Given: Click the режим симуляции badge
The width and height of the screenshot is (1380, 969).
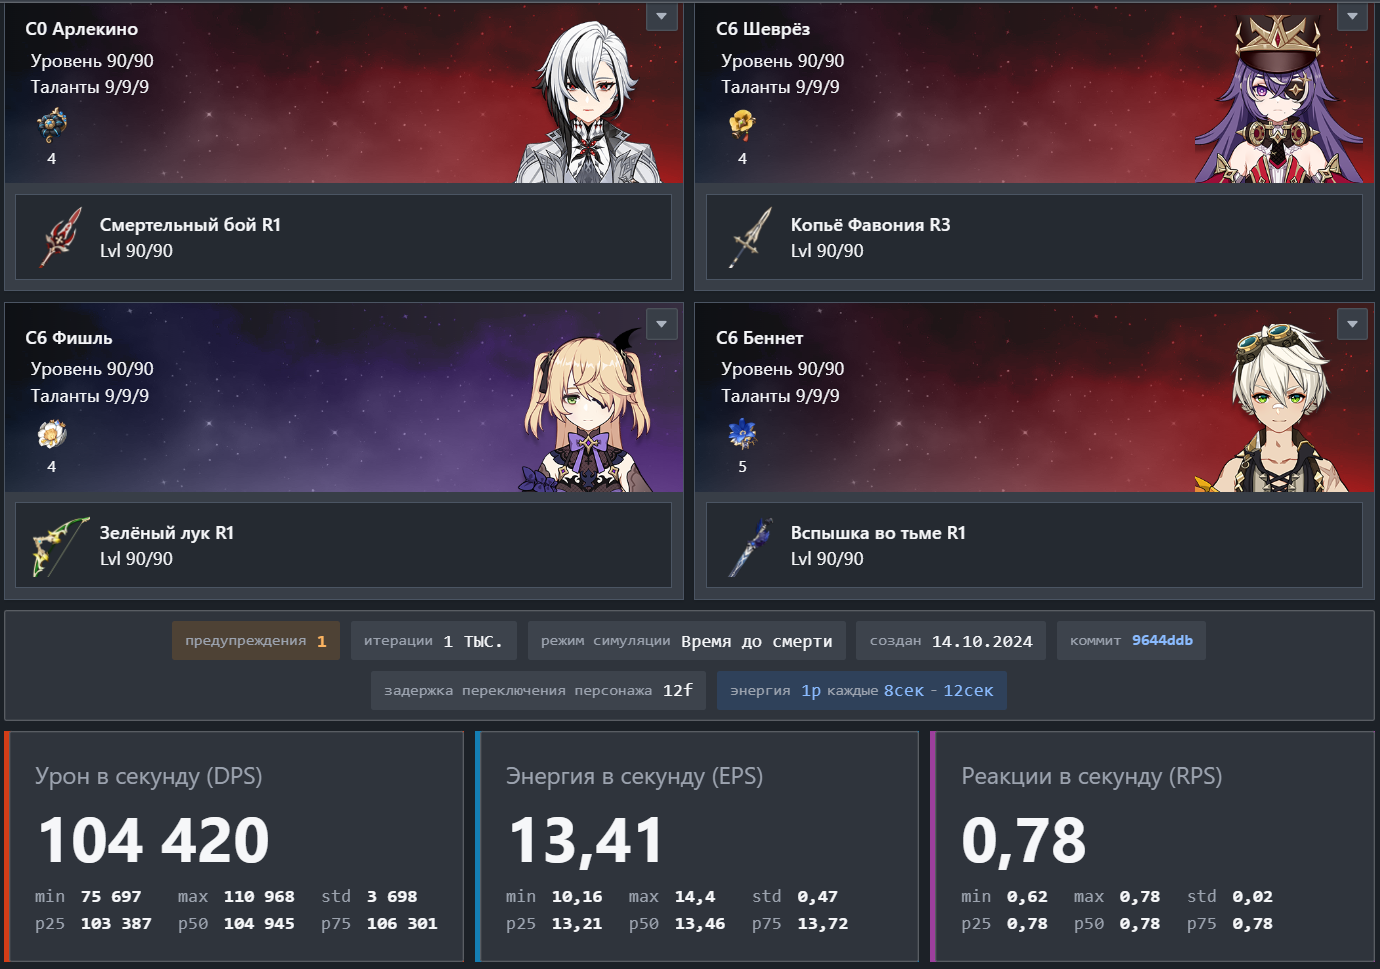Looking at the screenshot, I should (687, 641).
